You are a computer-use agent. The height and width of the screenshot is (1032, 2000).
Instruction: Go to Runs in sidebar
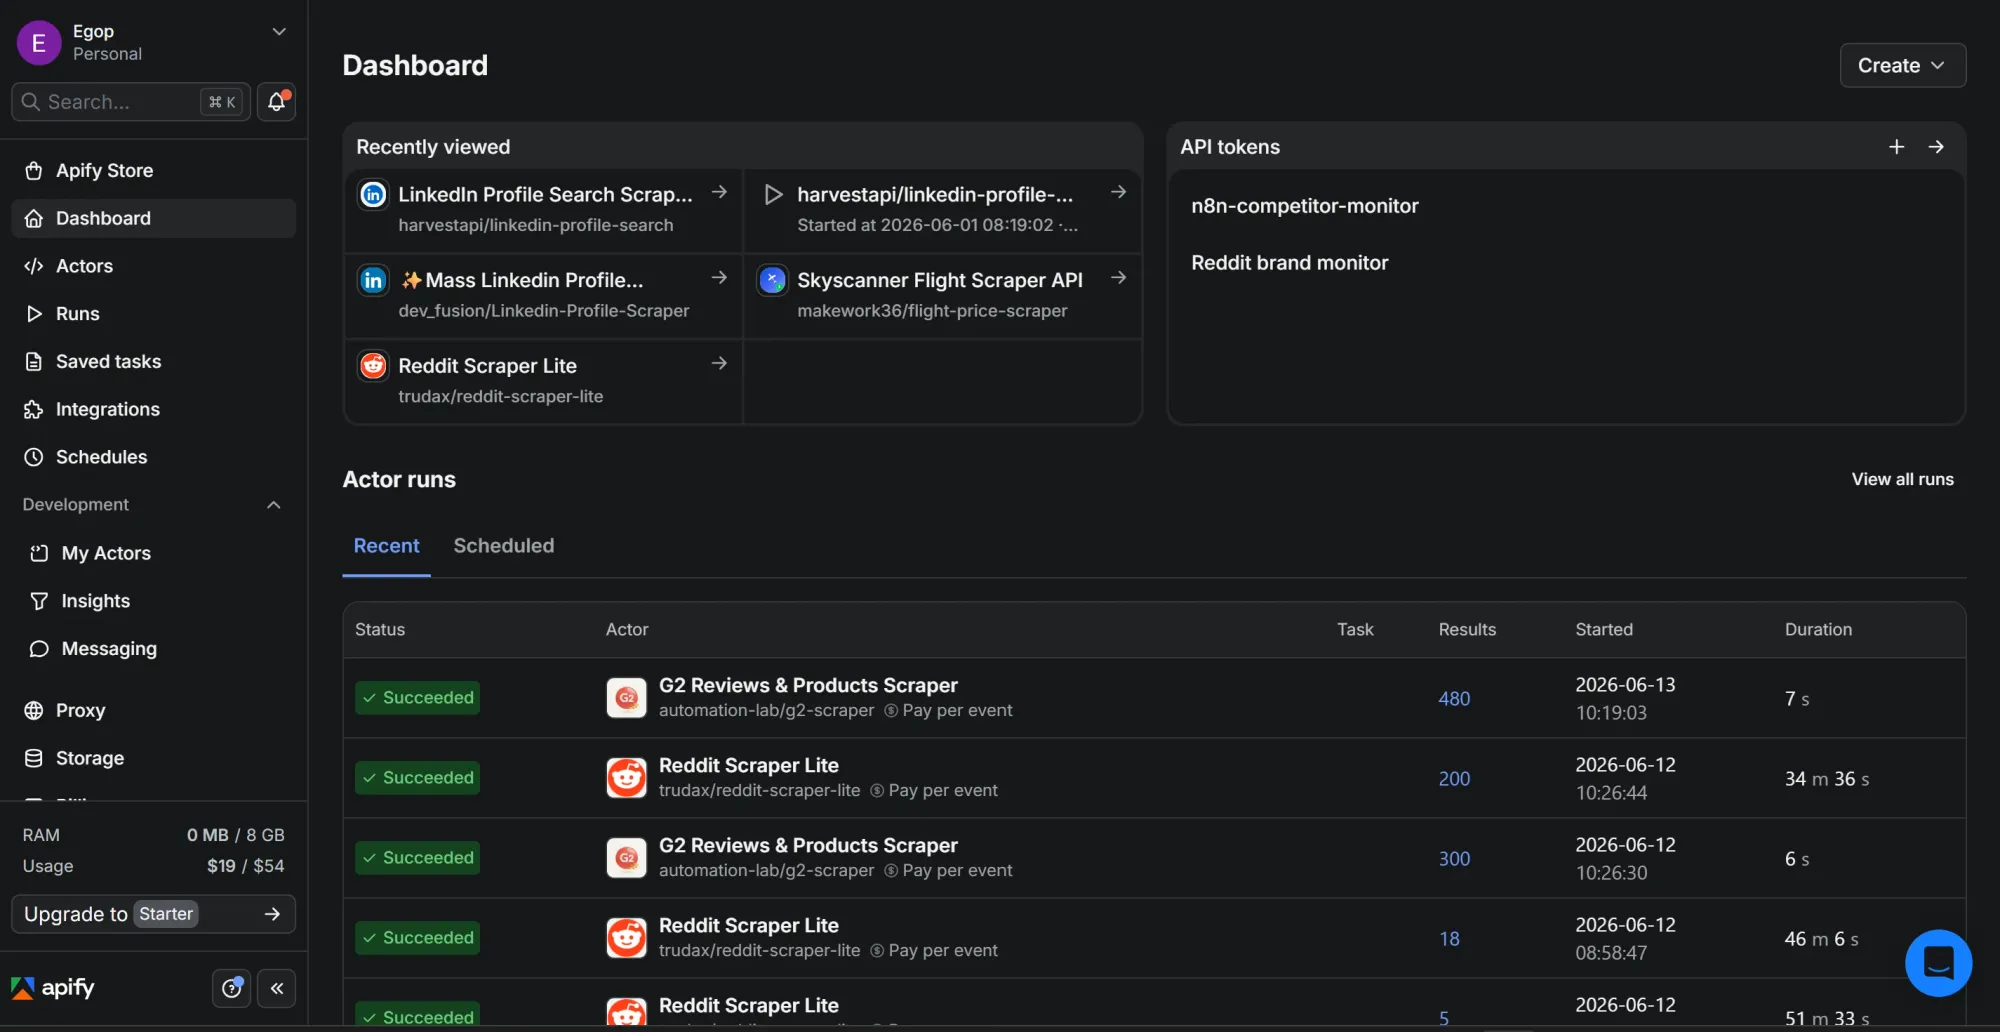coord(154,314)
